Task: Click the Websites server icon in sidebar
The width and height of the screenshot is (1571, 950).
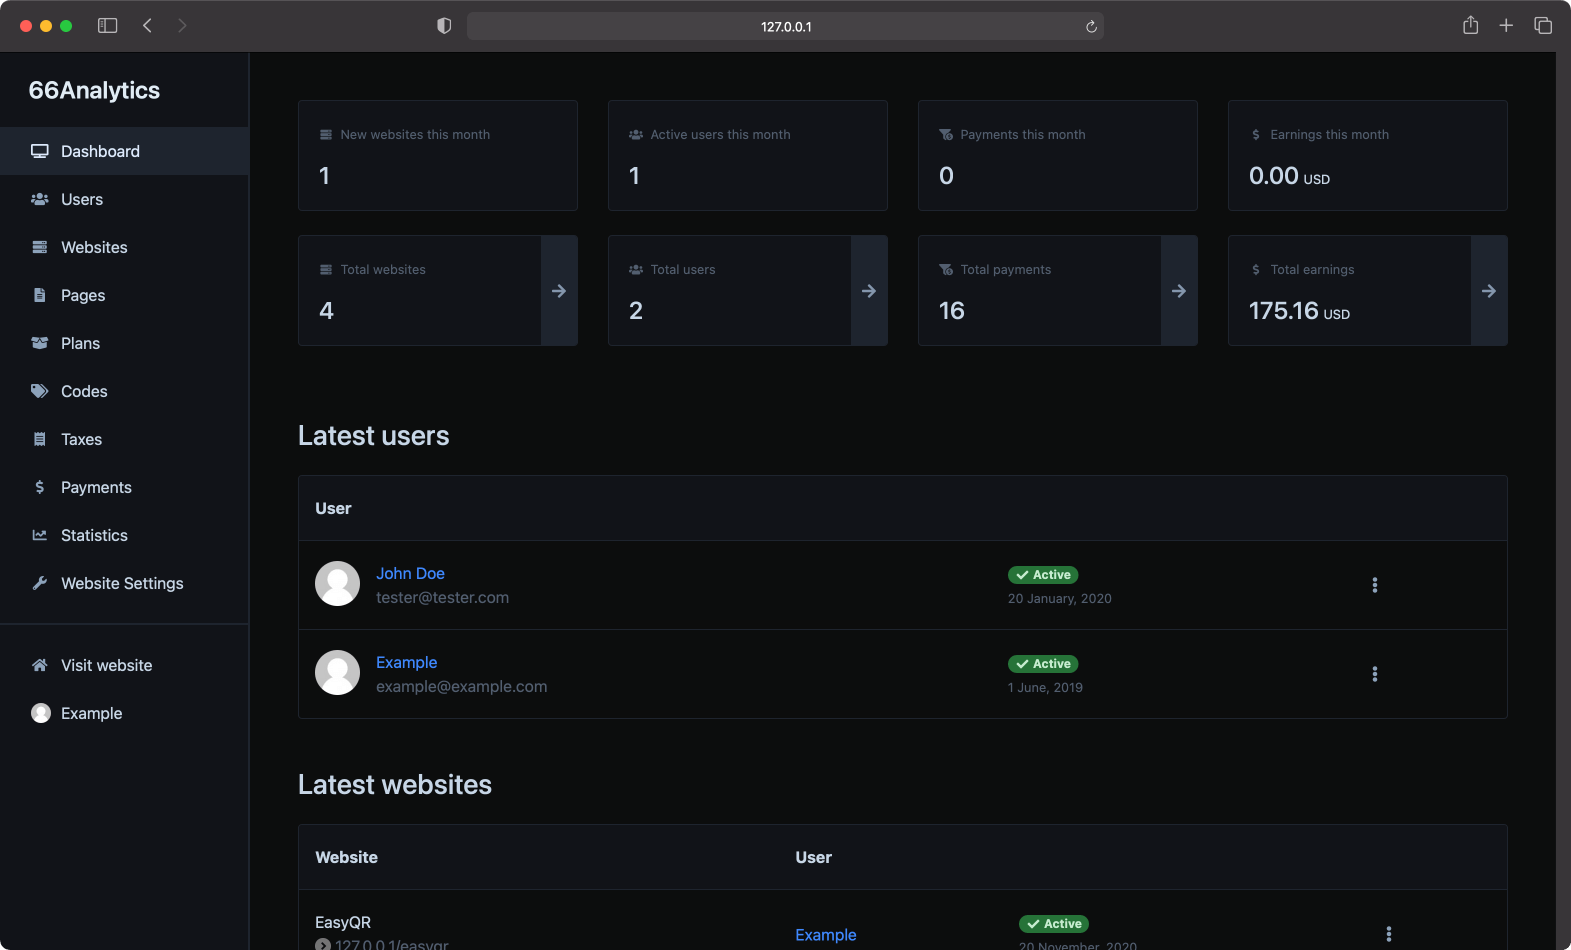Action: pos(40,247)
